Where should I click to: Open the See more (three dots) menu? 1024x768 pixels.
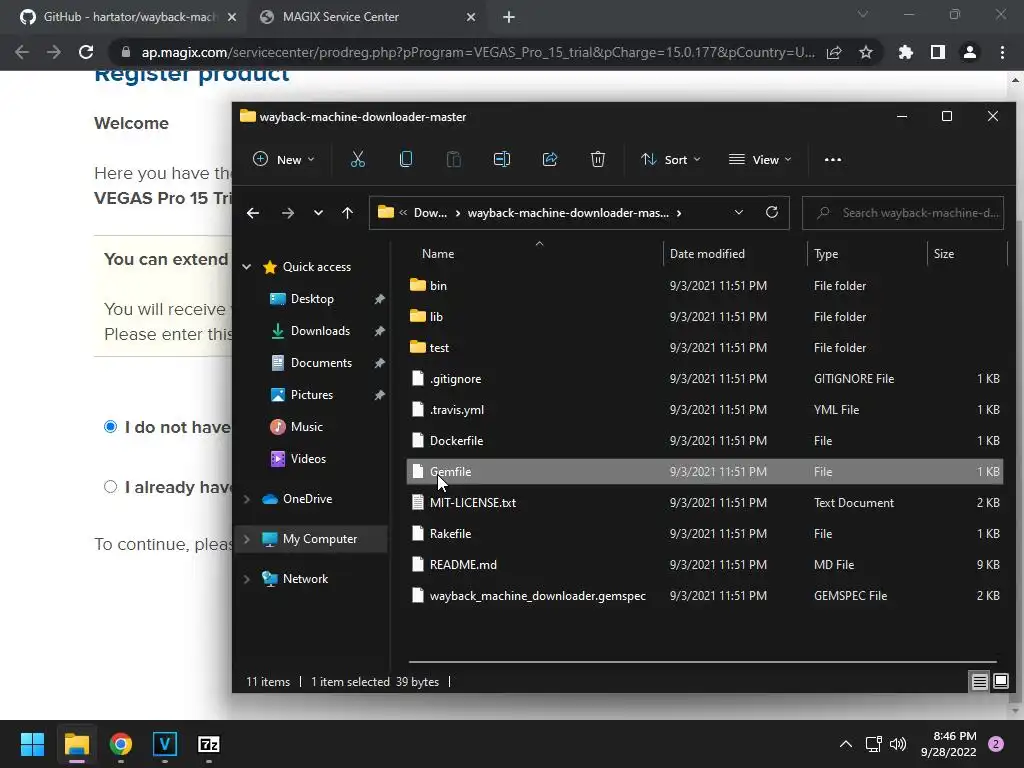coord(833,159)
